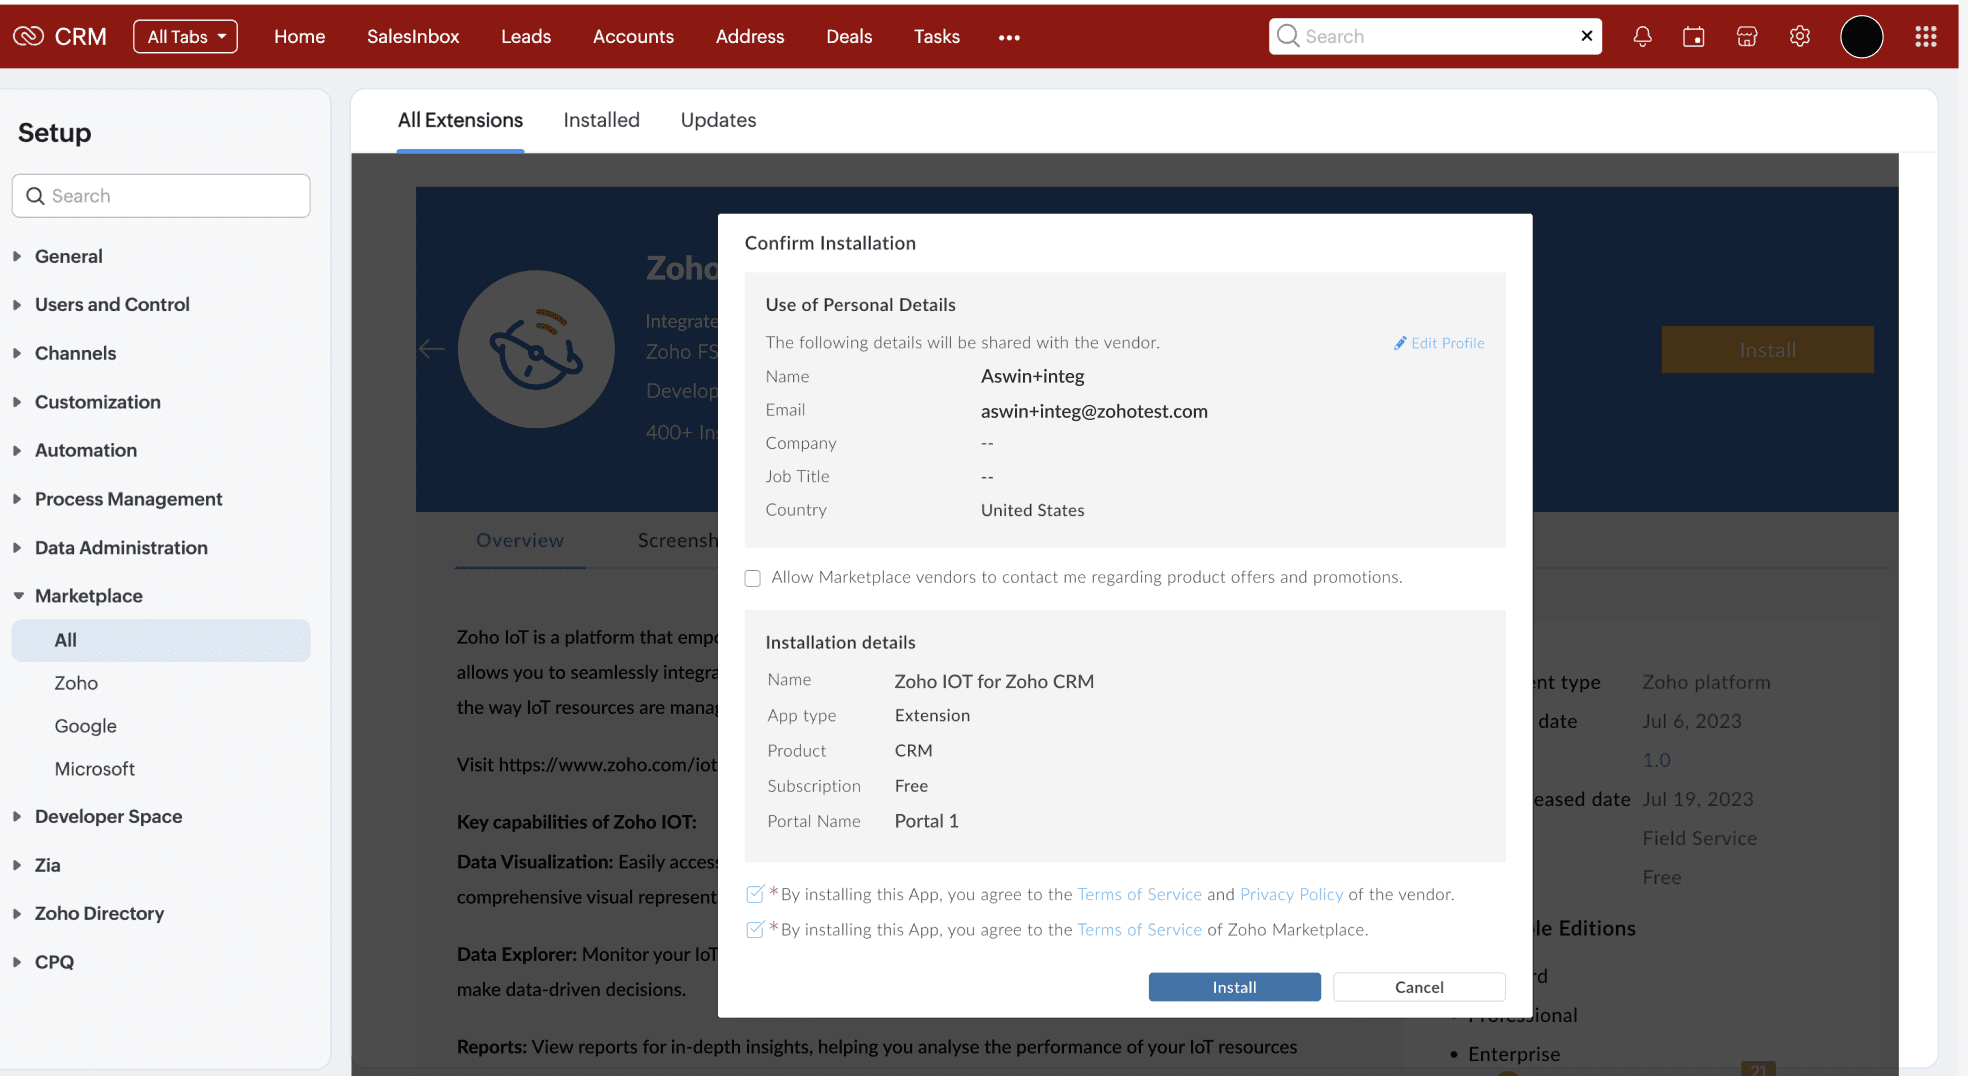The image size is (1968, 1076).
Task: Click the email aswin+integ@zohotest.com
Action: 1094,411
